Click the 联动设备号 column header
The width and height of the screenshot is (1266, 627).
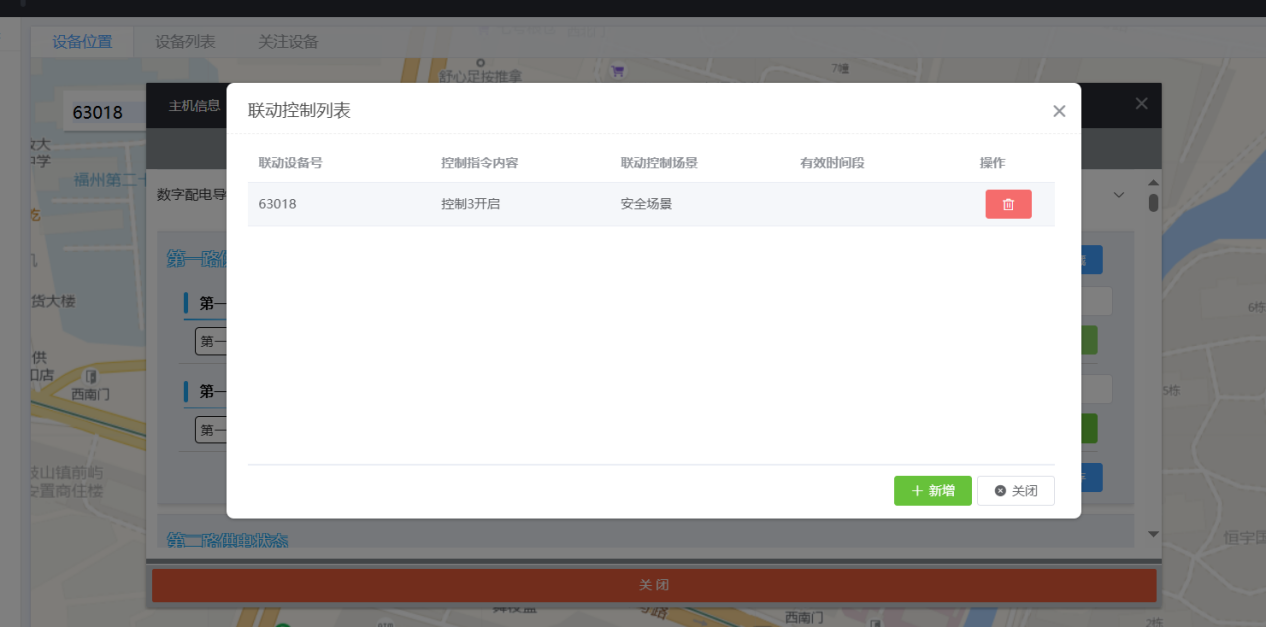tap(290, 163)
